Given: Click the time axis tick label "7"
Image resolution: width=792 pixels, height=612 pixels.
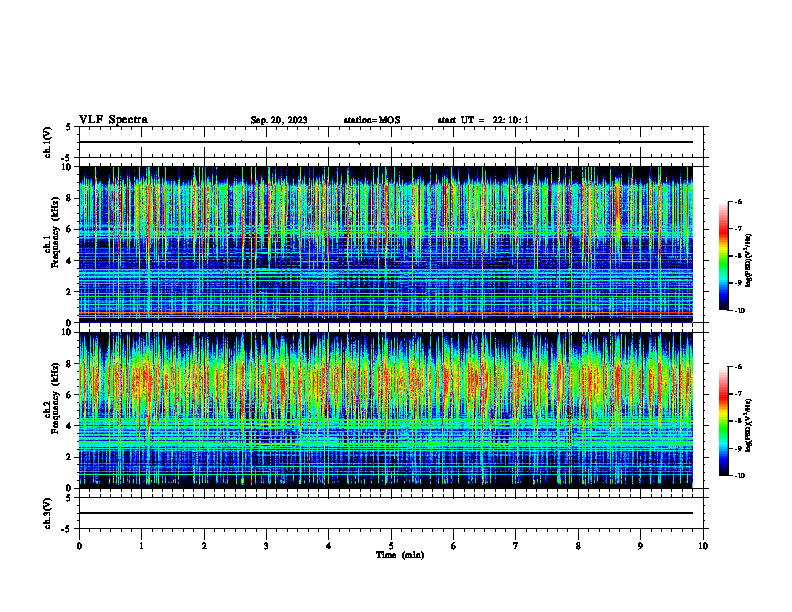Looking at the screenshot, I should pos(516,546).
